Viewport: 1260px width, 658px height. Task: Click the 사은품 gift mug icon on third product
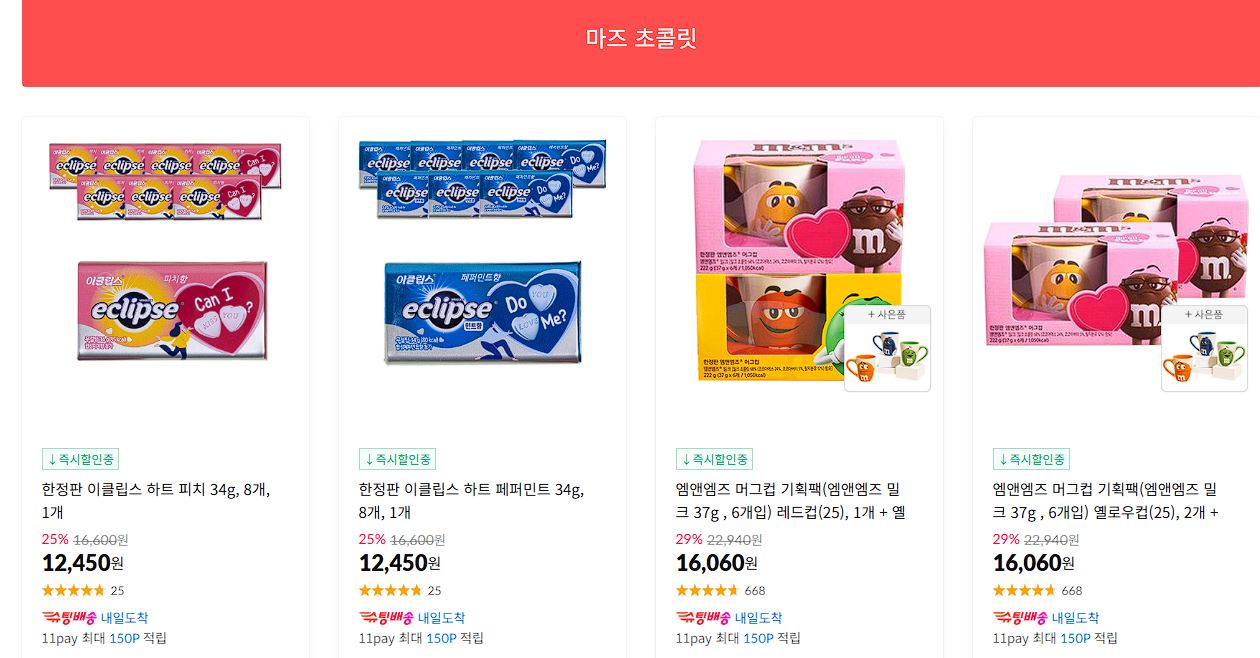pos(887,348)
